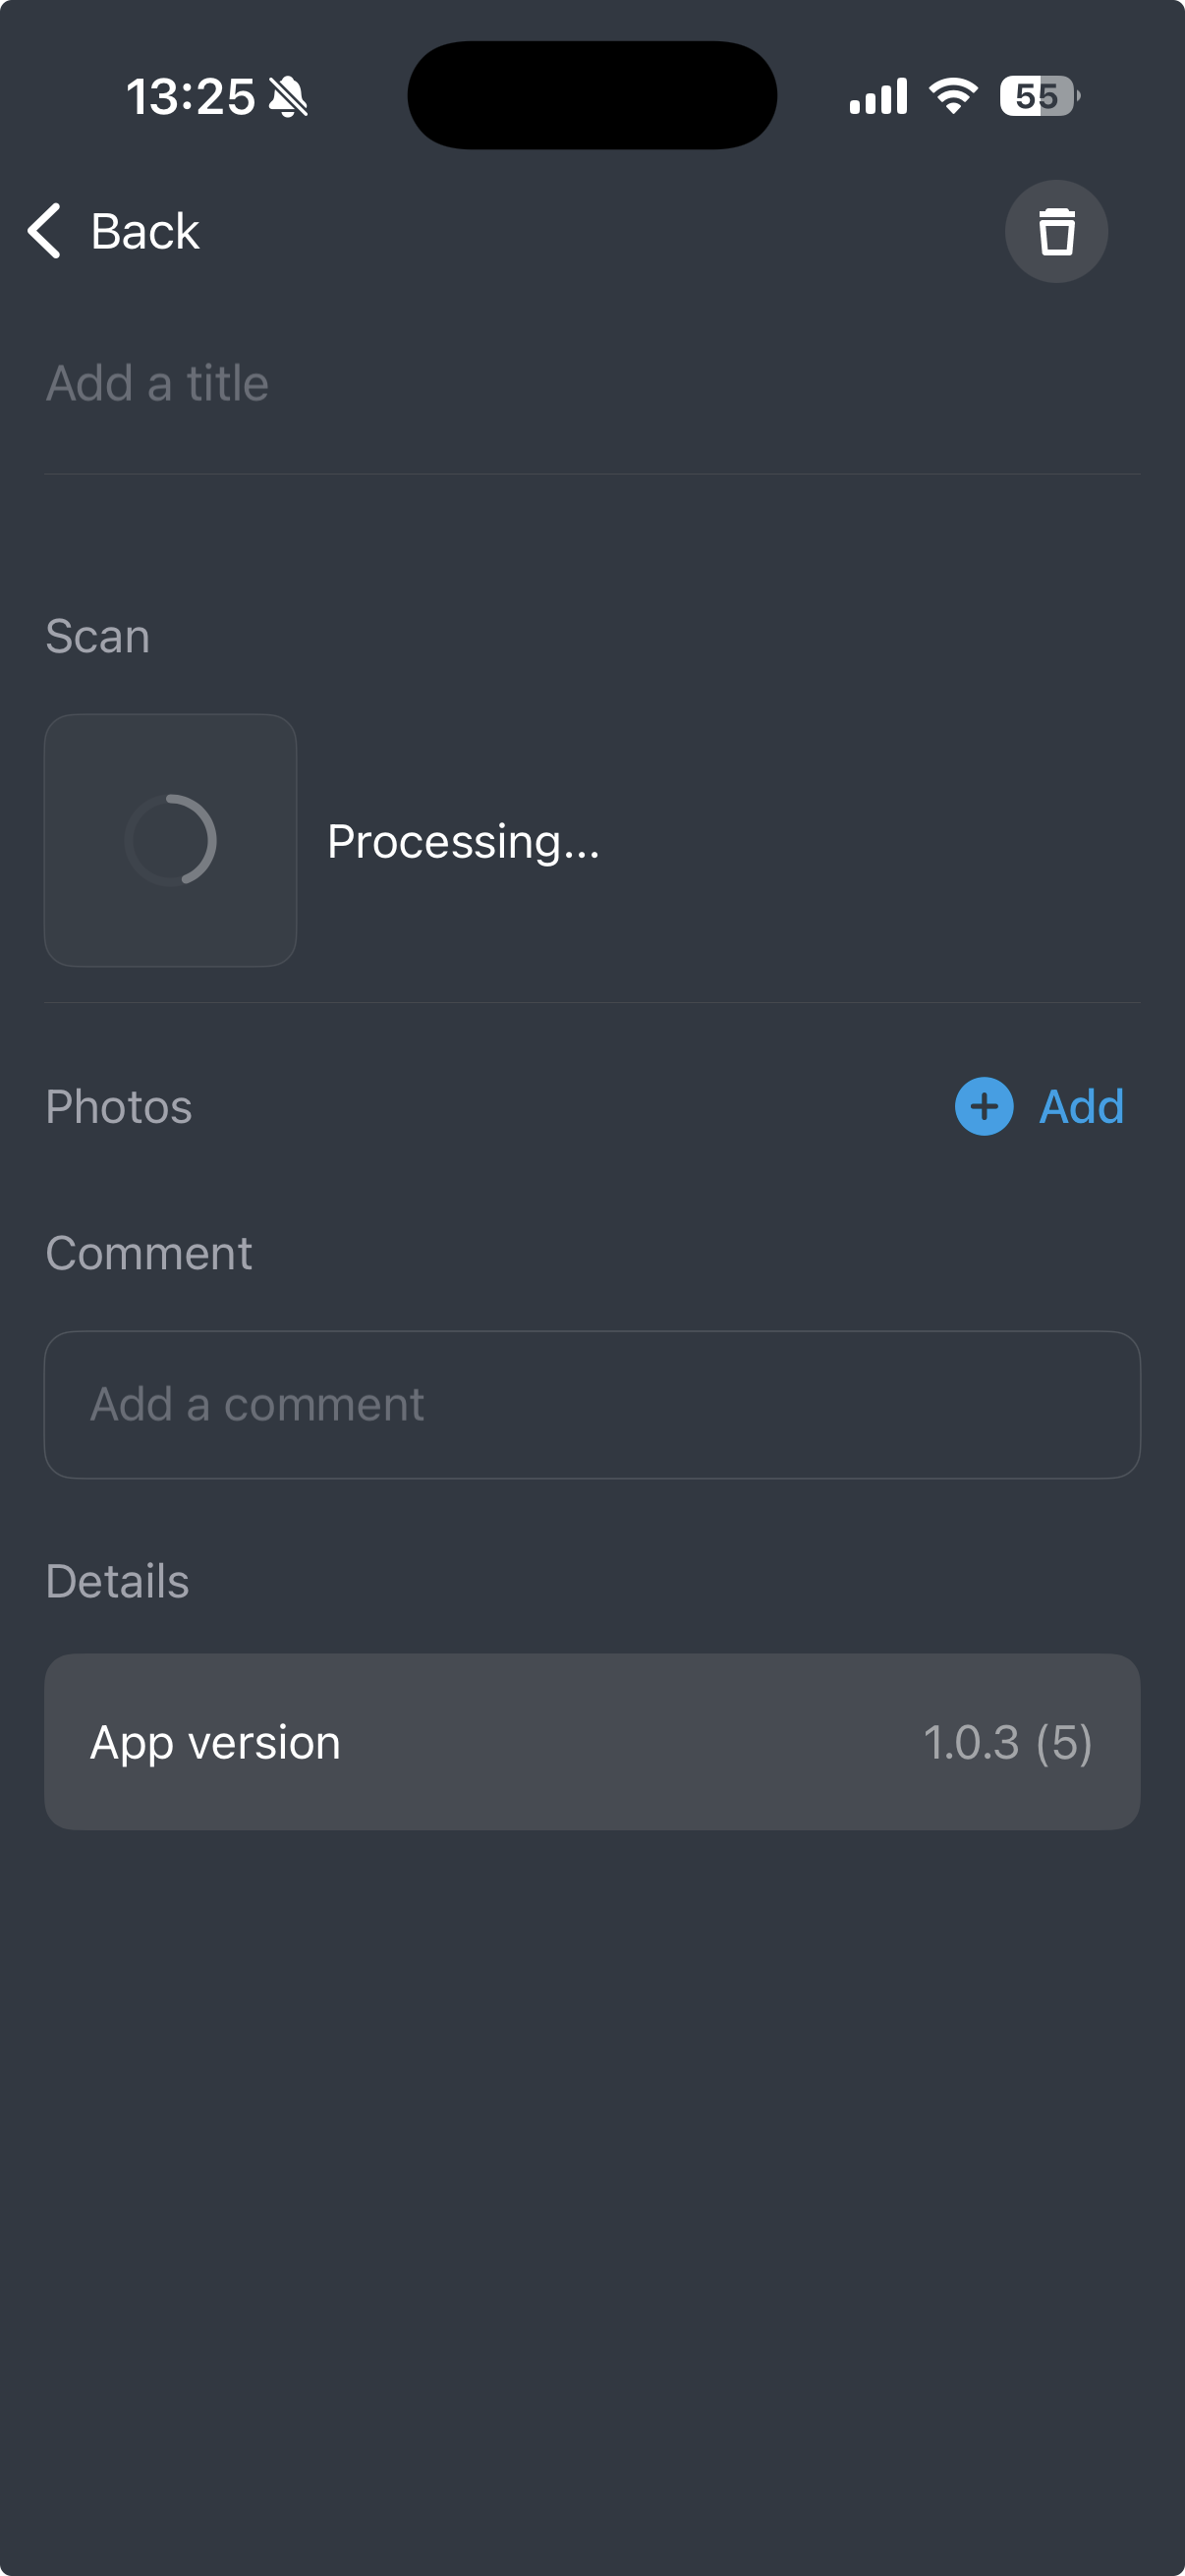Delete this scan with the trash icon
The height and width of the screenshot is (2576, 1185).
(x=1056, y=231)
